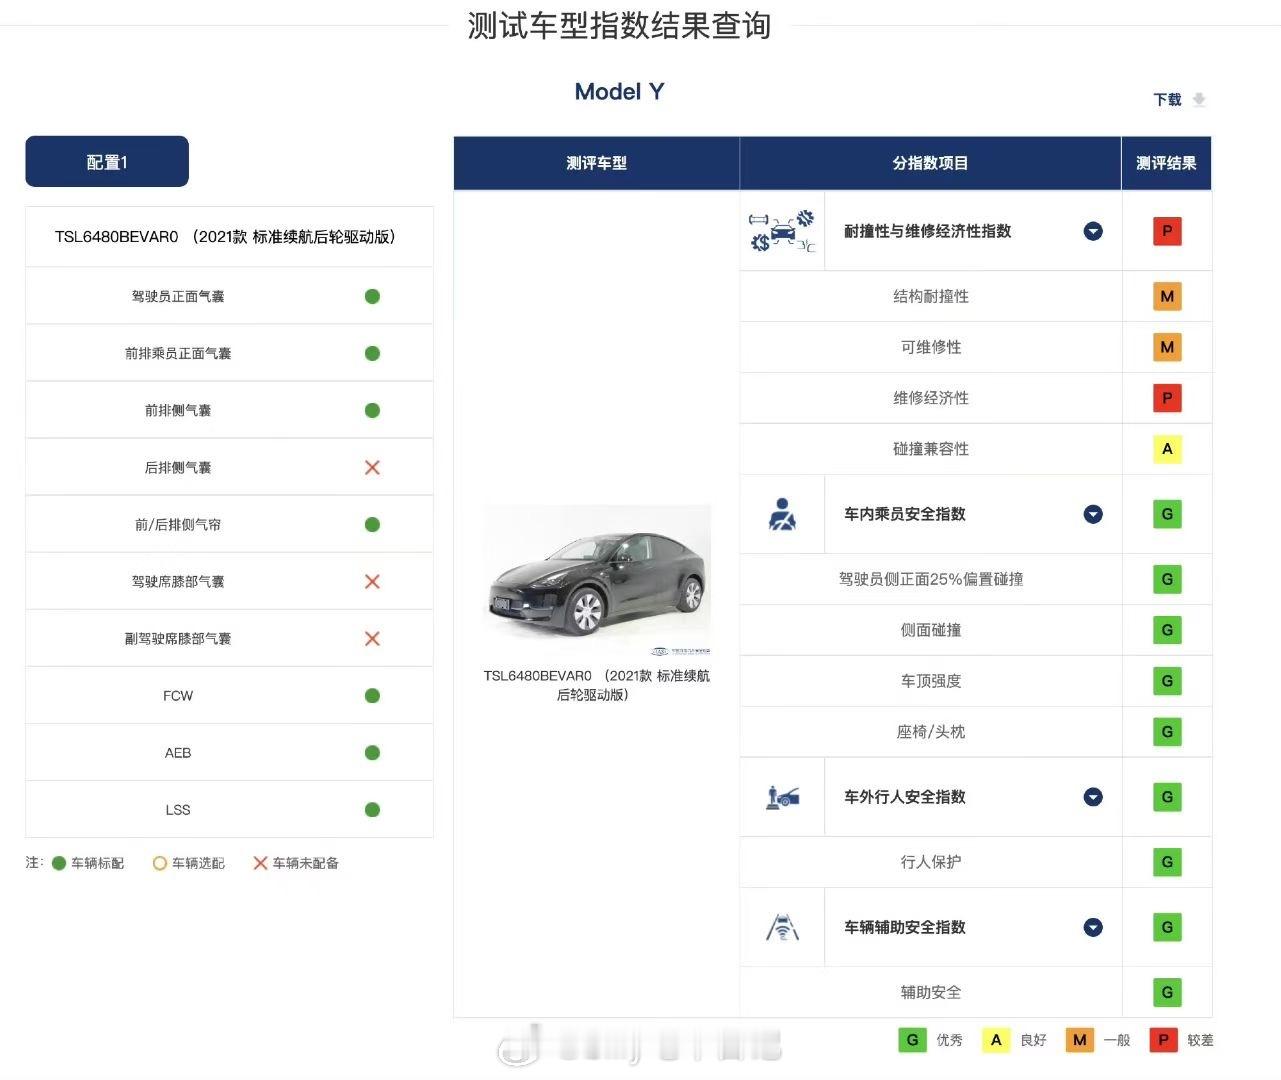Click the 测评车型 column header
The width and height of the screenshot is (1281, 1080).
click(x=596, y=163)
